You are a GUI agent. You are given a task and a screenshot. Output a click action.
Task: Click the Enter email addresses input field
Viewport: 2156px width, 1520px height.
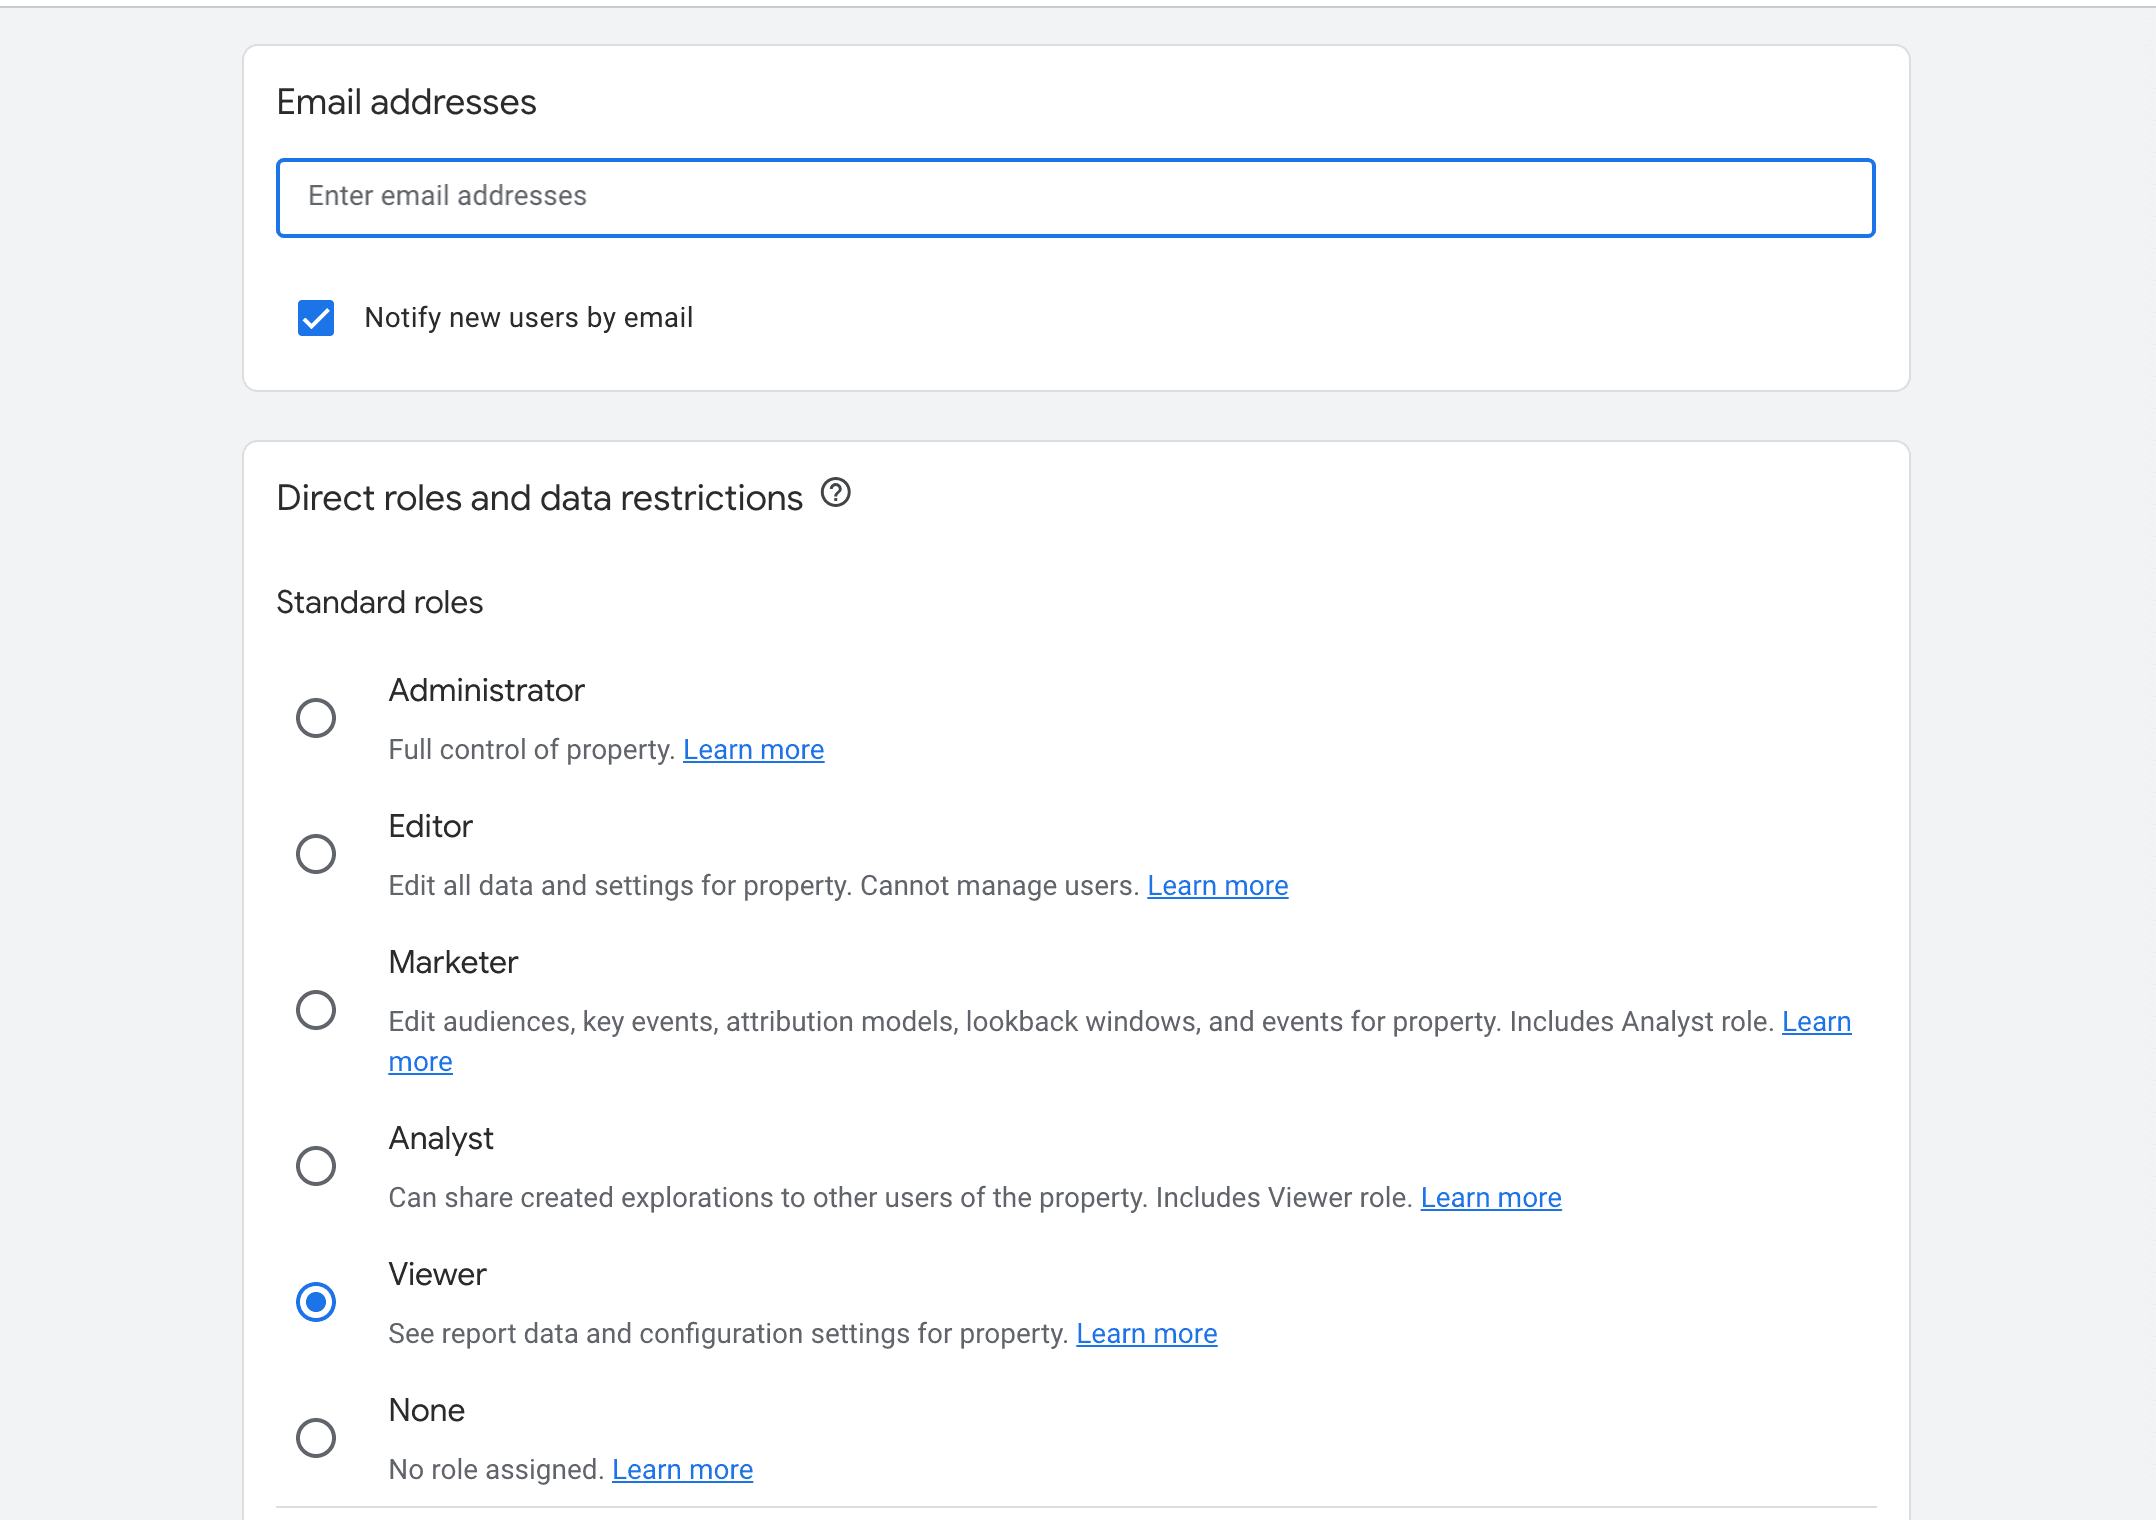click(1075, 197)
